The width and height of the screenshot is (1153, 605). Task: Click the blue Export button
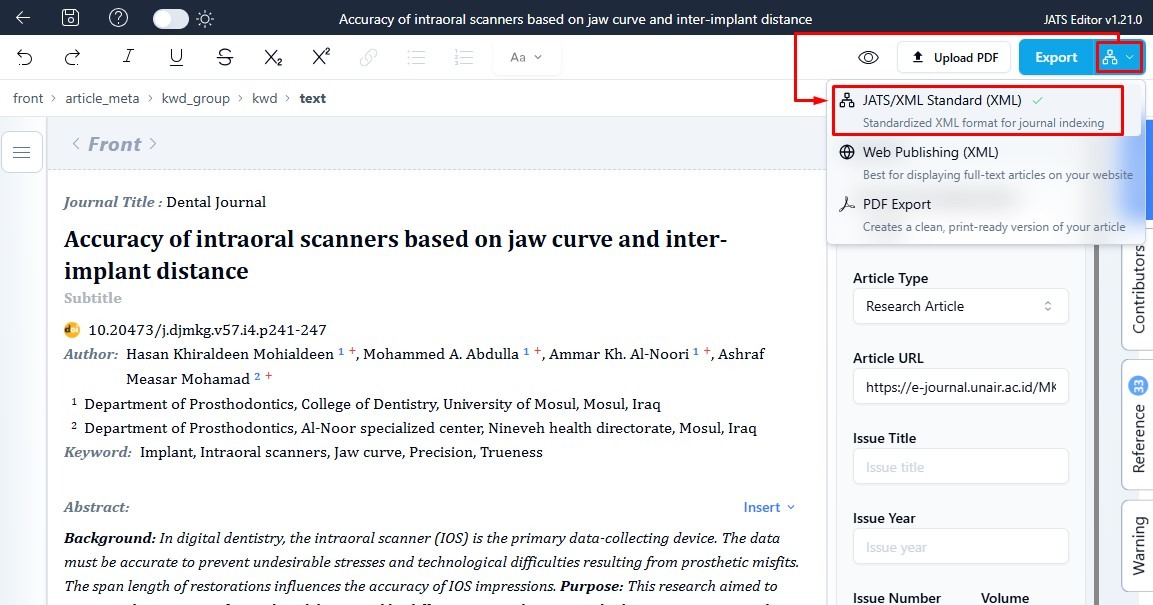click(1055, 58)
